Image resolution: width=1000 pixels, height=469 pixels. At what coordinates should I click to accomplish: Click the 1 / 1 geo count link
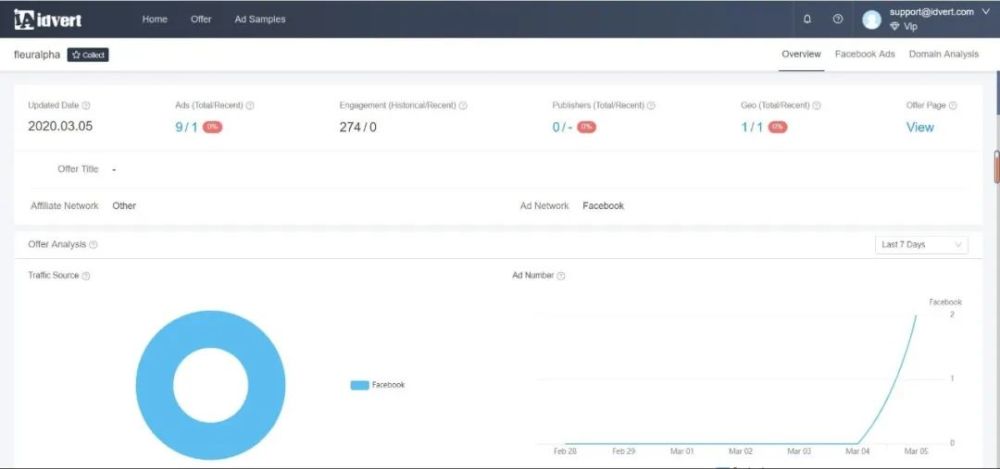(x=751, y=127)
